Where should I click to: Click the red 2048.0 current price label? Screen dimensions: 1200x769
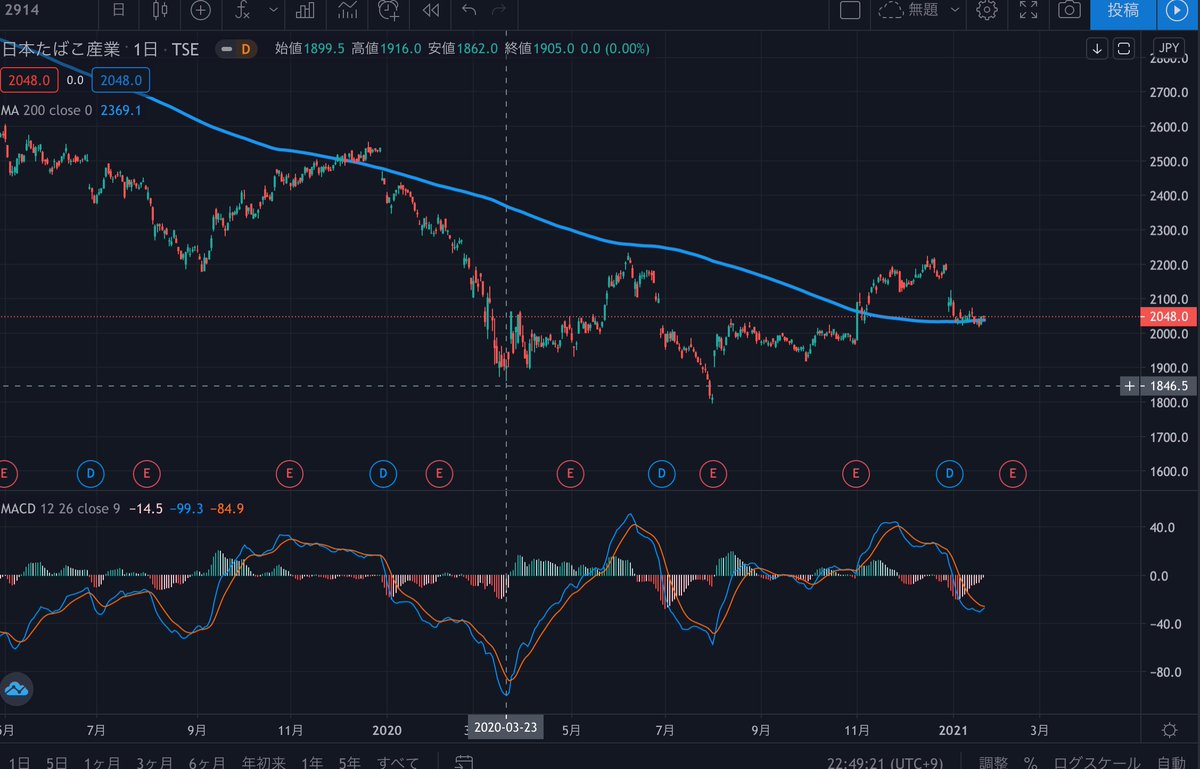coord(1168,317)
